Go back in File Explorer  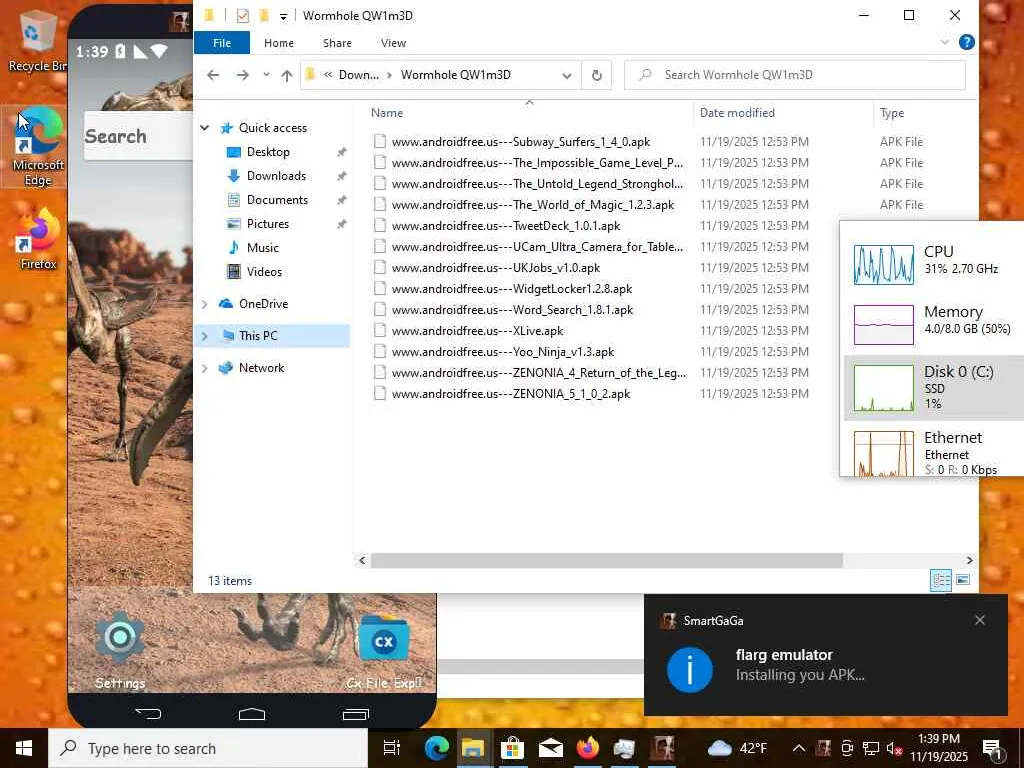[x=213, y=75]
